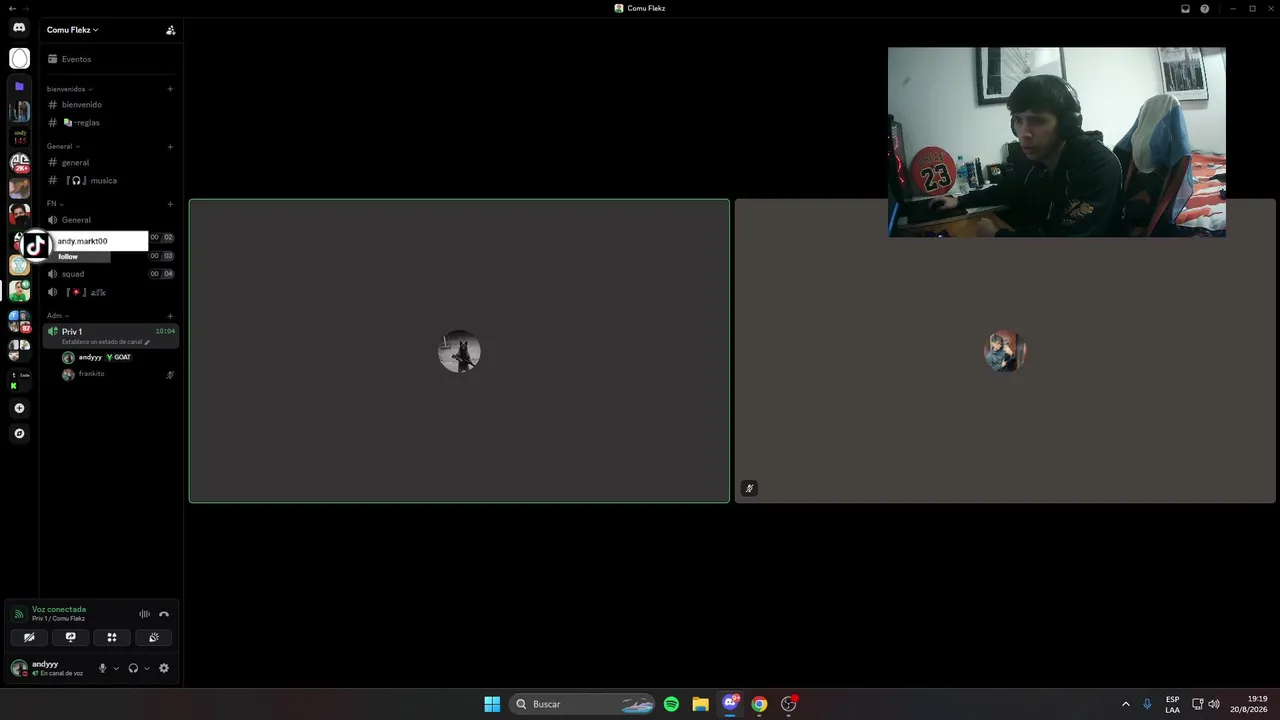Screen dimensions: 1280x720
Task: Open Discord direct messages home
Action: [x=19, y=28]
